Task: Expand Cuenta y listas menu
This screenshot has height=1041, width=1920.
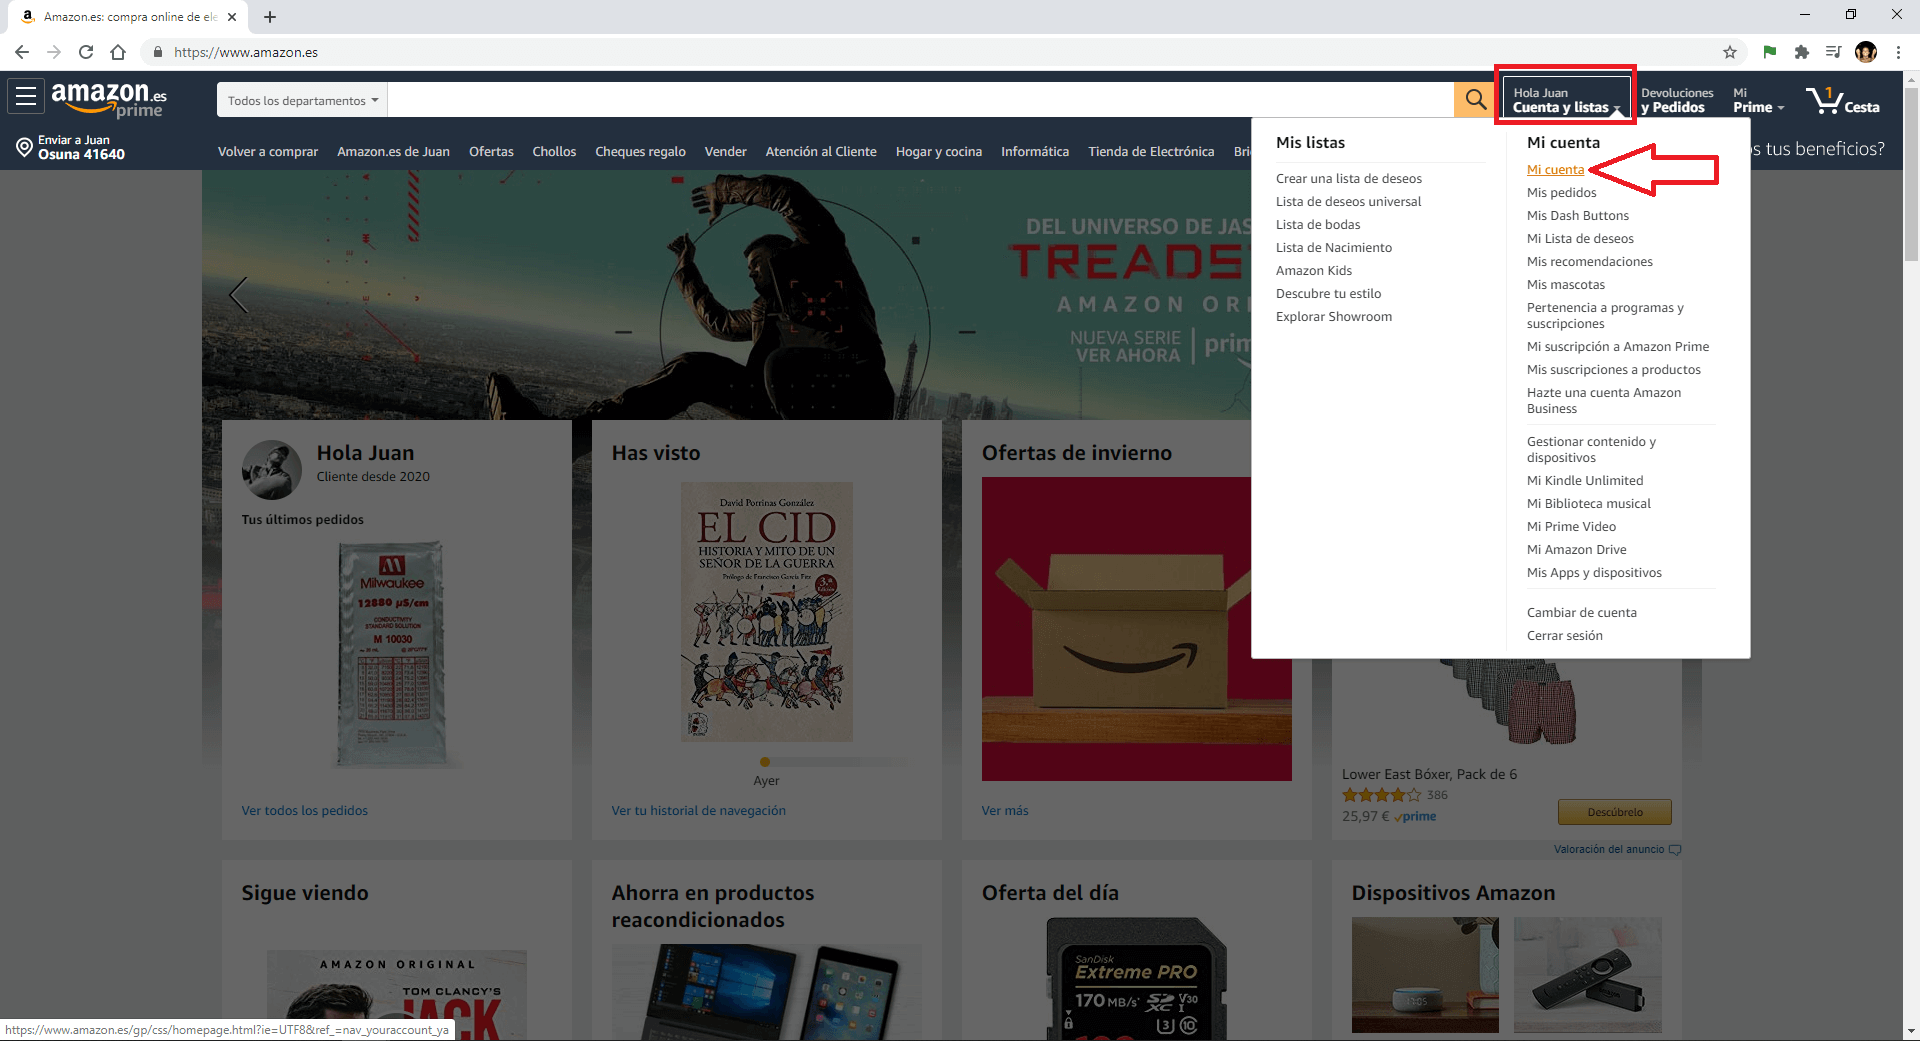Action: point(1566,100)
